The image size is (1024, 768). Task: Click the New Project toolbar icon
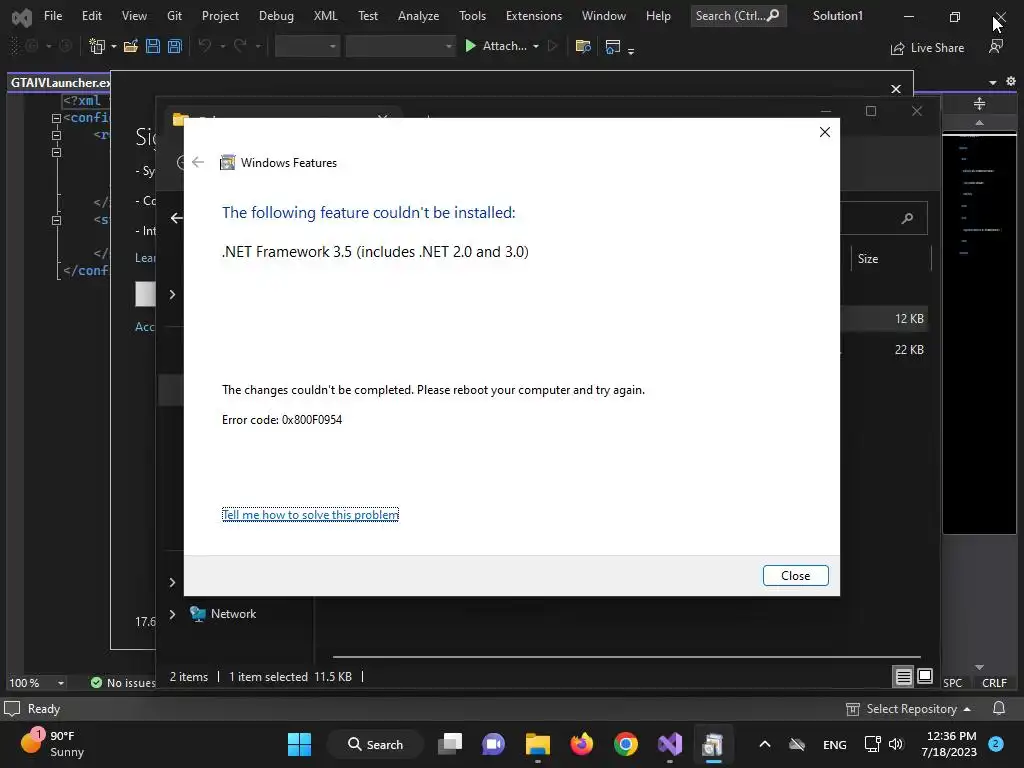tap(97, 46)
